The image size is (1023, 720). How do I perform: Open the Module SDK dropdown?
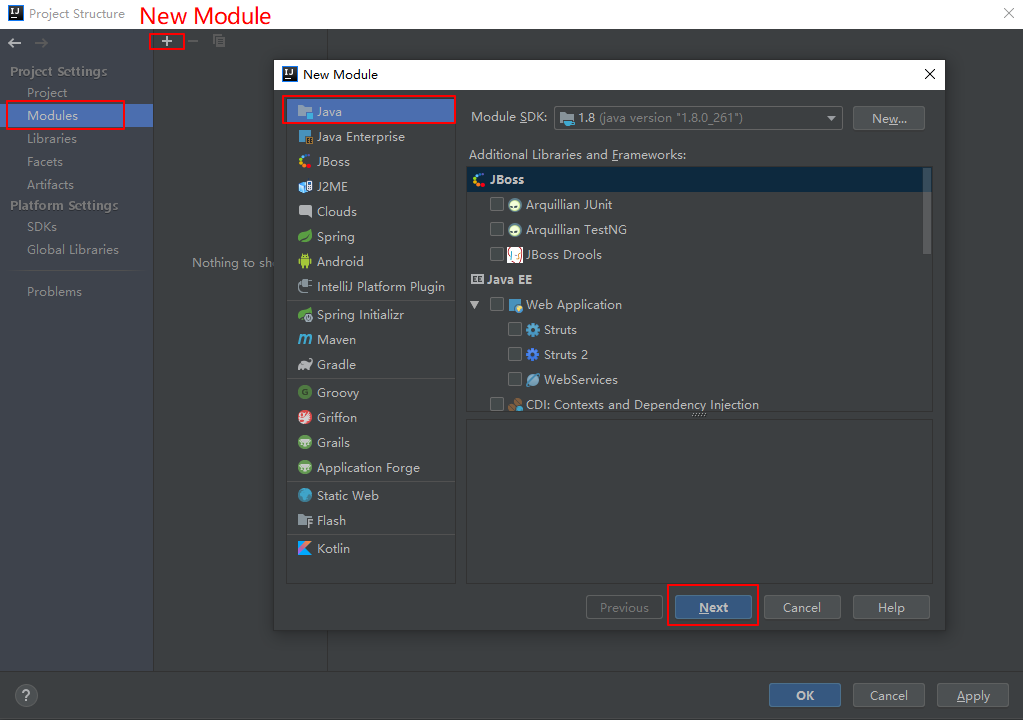point(698,118)
